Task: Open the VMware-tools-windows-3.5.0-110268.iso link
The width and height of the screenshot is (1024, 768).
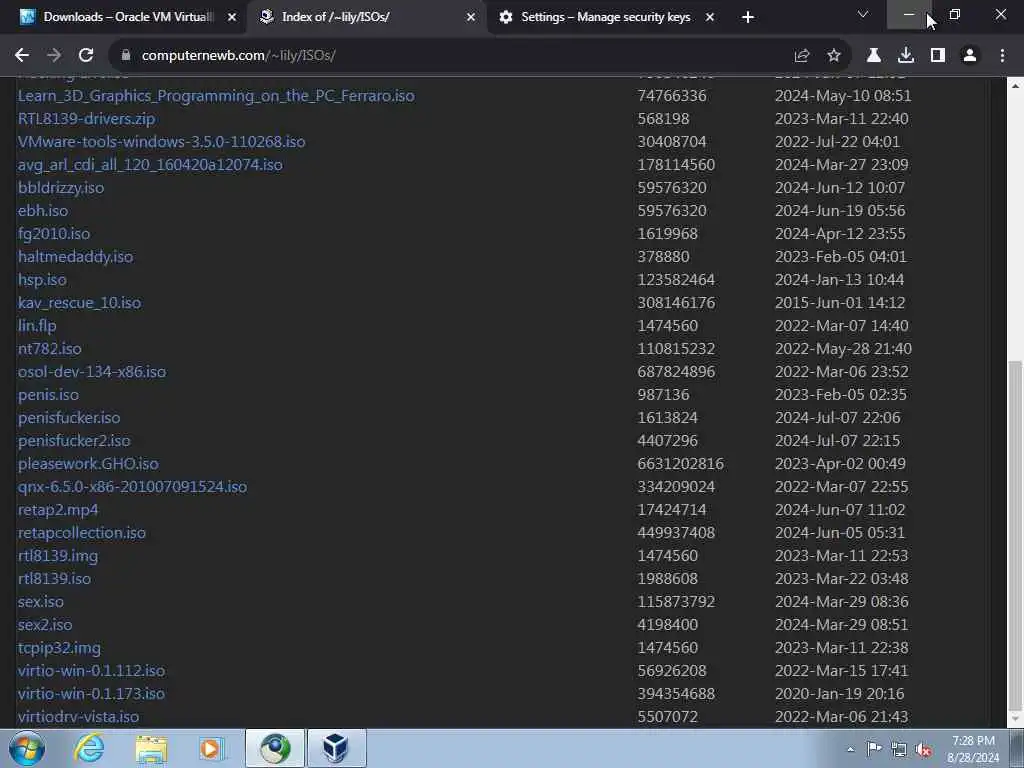Action: coord(161,142)
